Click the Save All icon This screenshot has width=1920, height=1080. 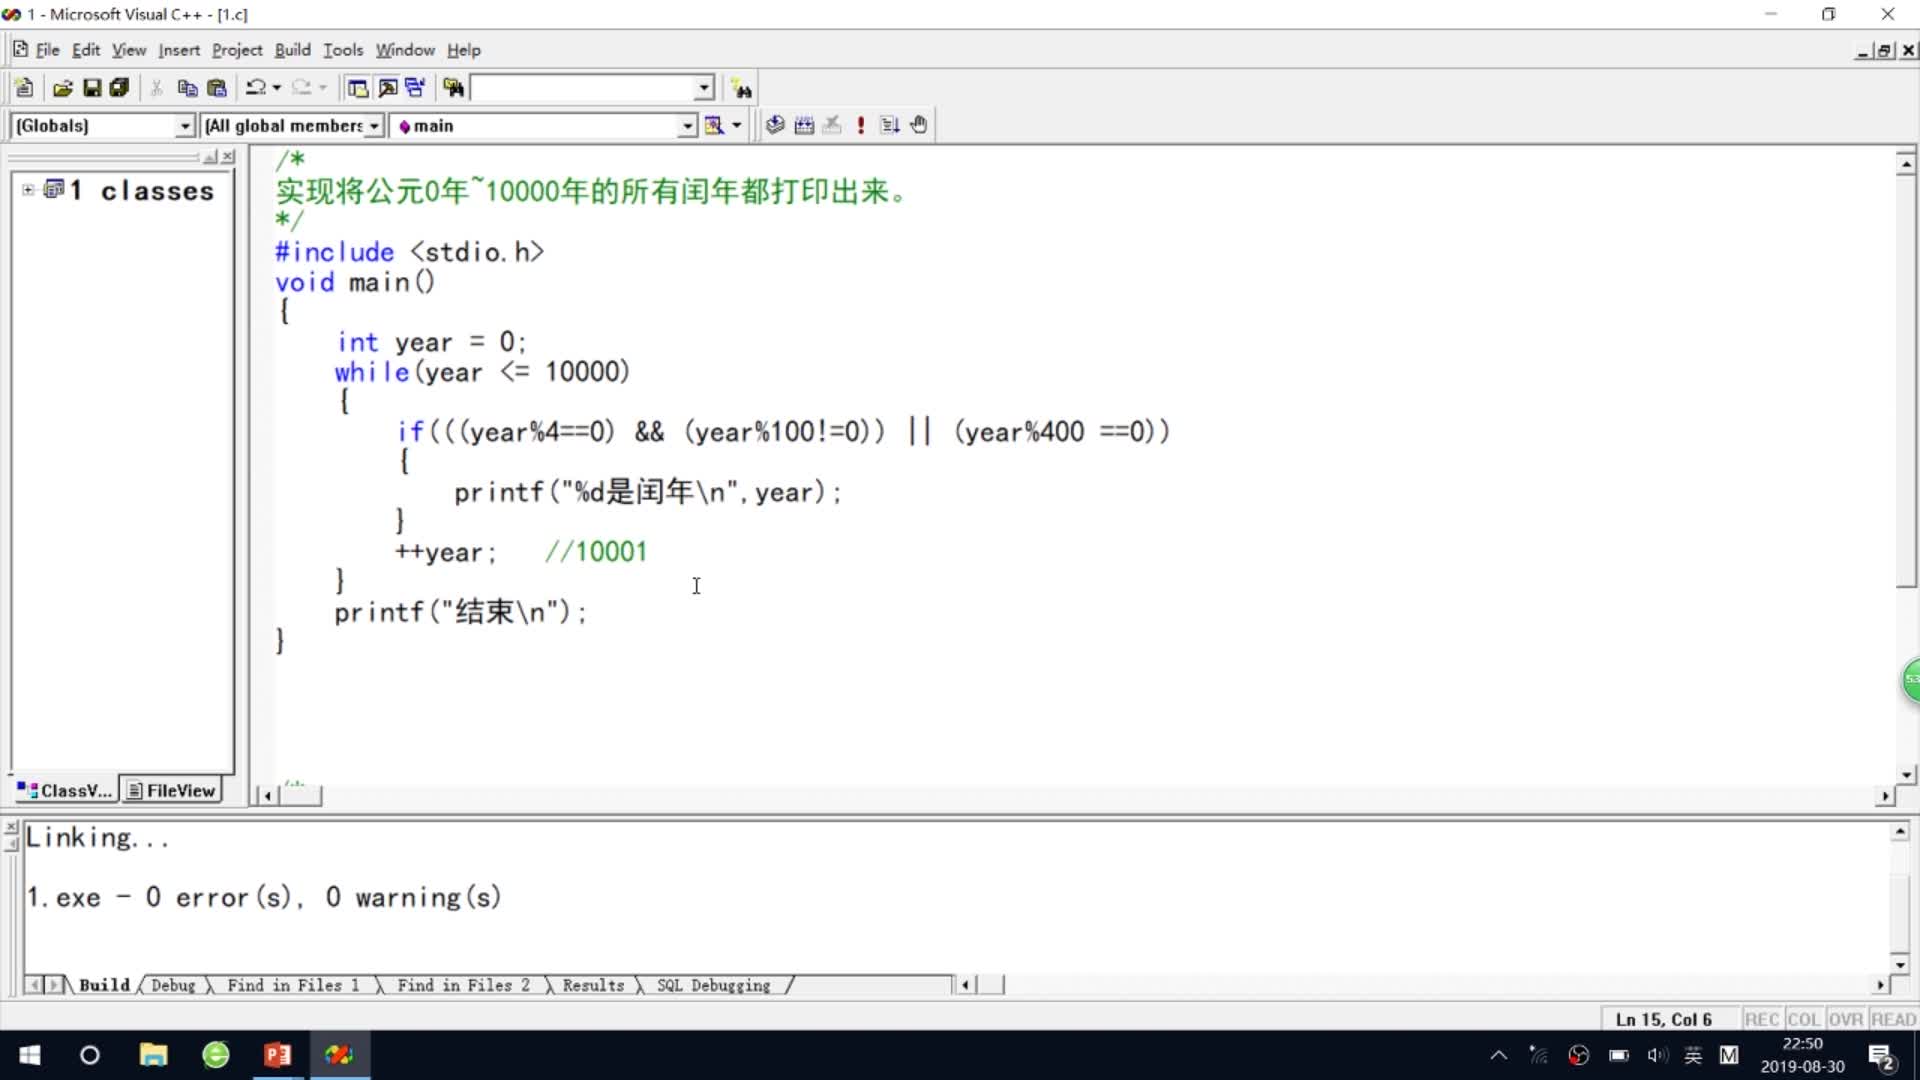[120, 88]
